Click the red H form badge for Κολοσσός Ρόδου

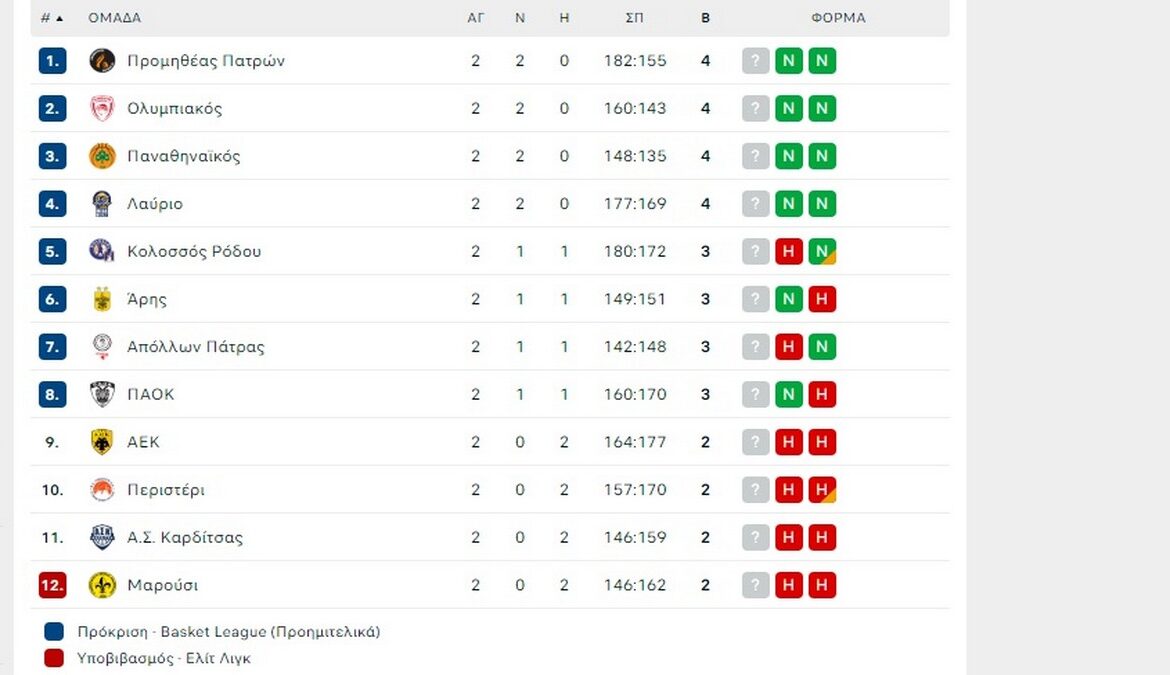789,251
